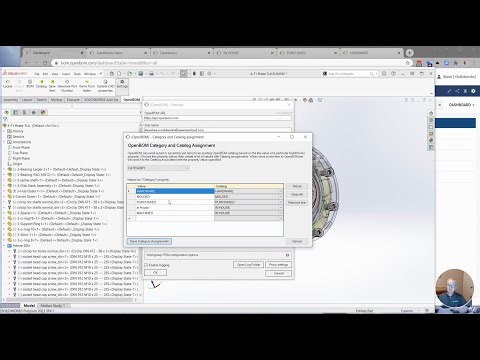Switch to the HARDWARE browser tab

[372, 53]
